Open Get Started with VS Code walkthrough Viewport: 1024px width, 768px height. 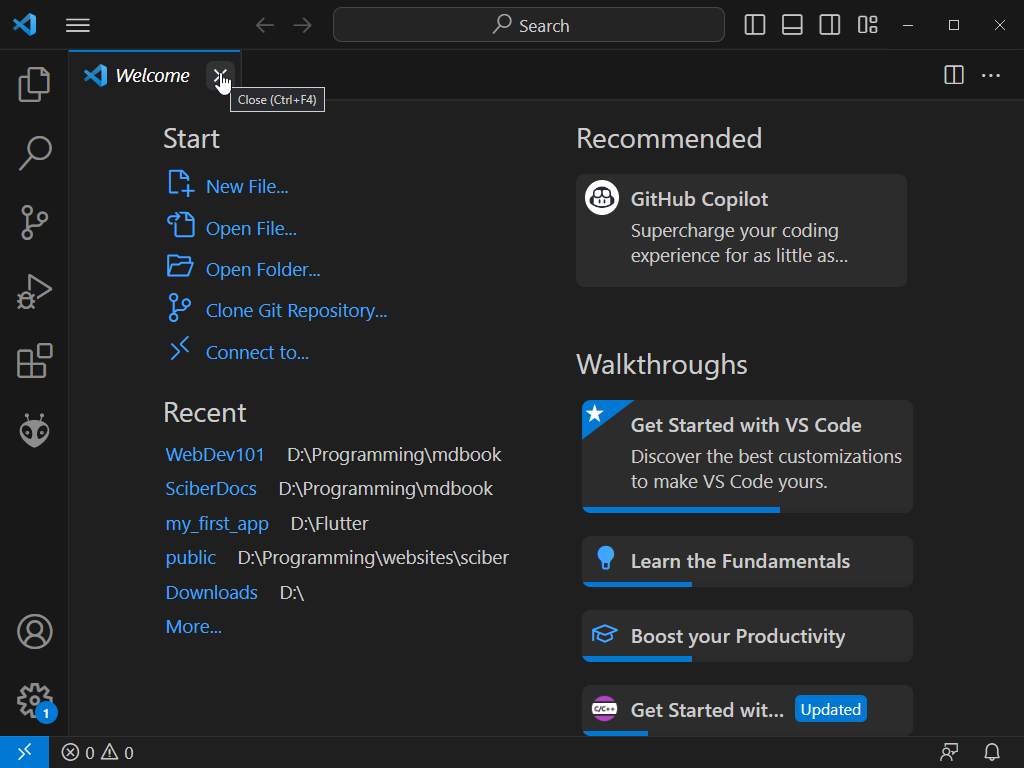click(x=747, y=456)
